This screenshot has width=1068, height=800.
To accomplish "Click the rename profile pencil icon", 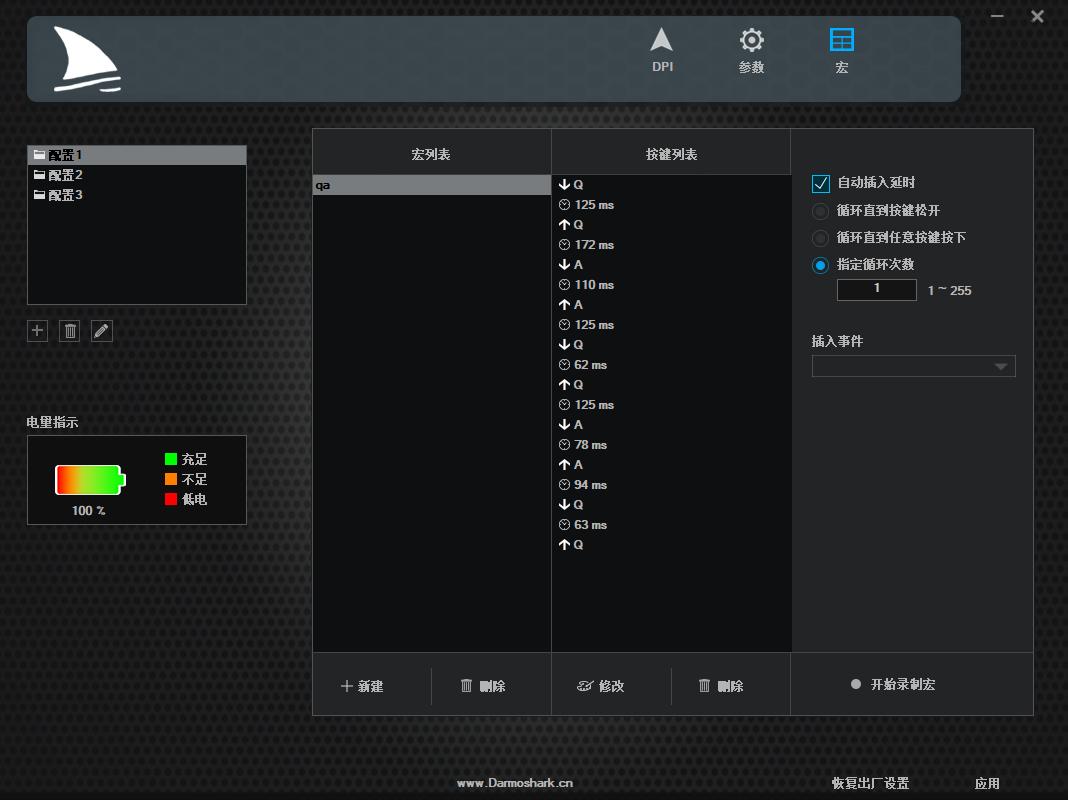I will click(x=100, y=330).
